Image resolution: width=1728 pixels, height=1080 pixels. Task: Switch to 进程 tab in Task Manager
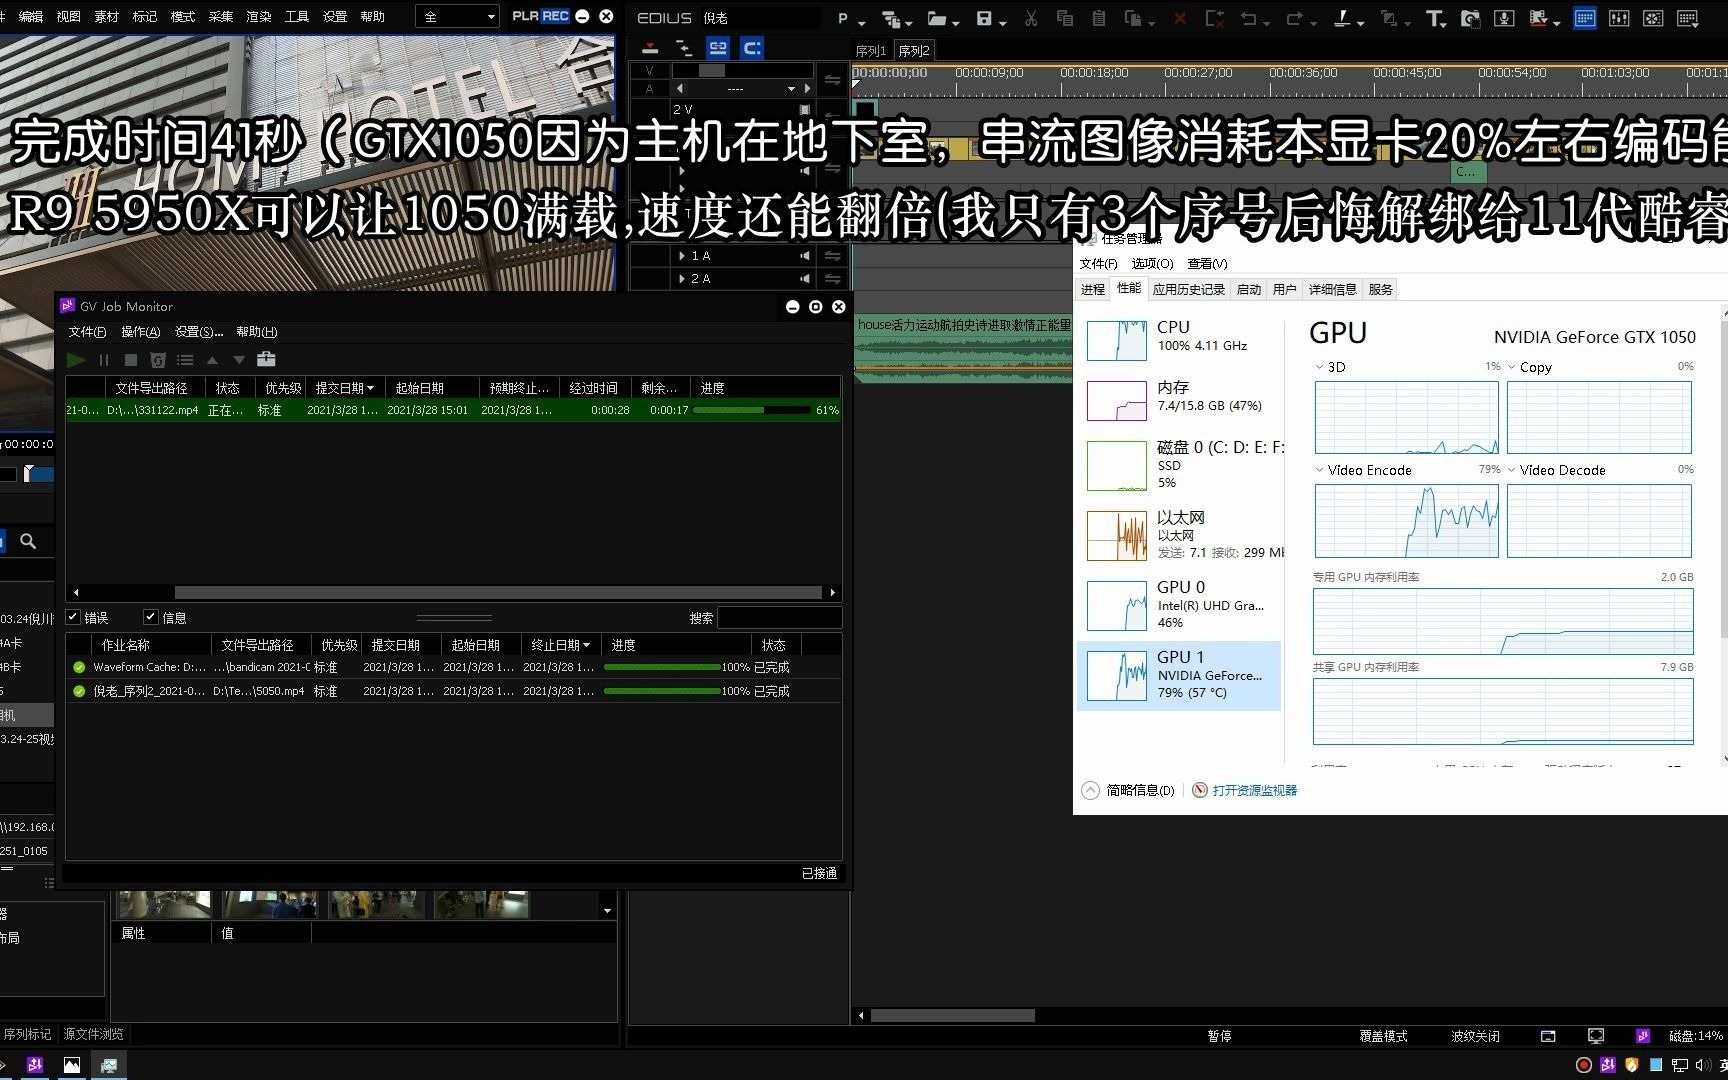(x=1092, y=290)
